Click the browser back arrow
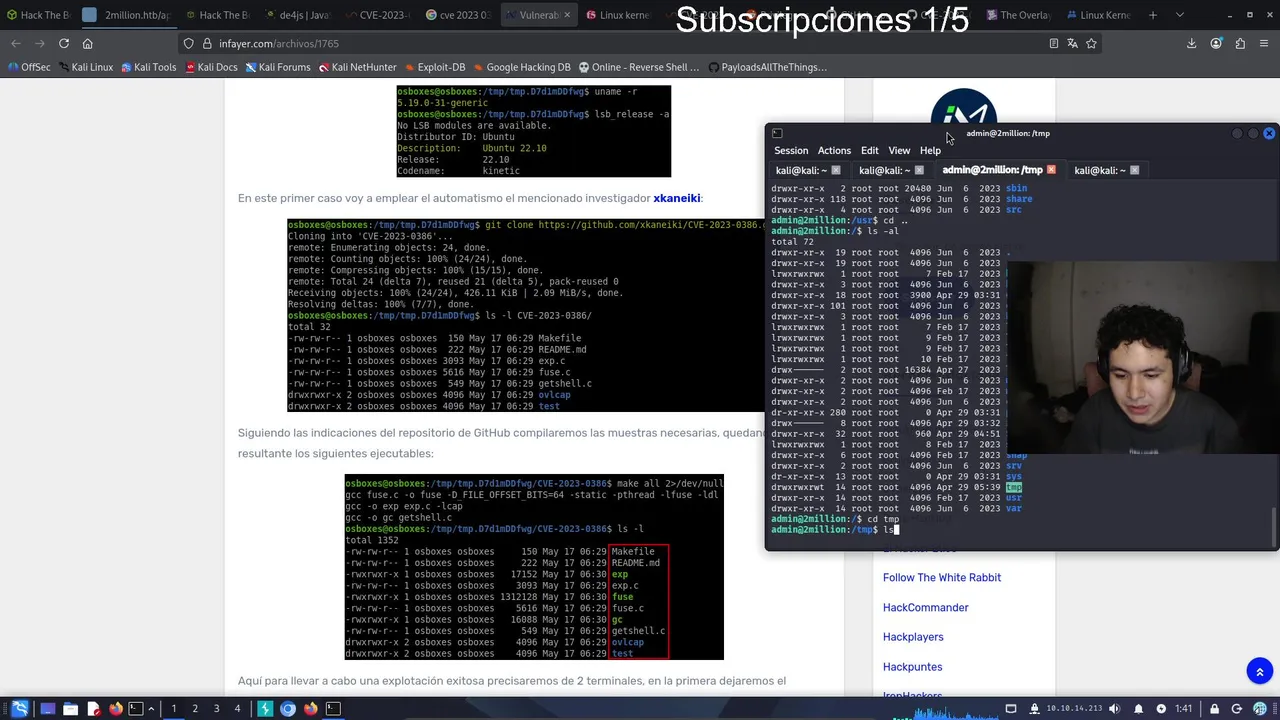The height and width of the screenshot is (720, 1280). coord(16,43)
